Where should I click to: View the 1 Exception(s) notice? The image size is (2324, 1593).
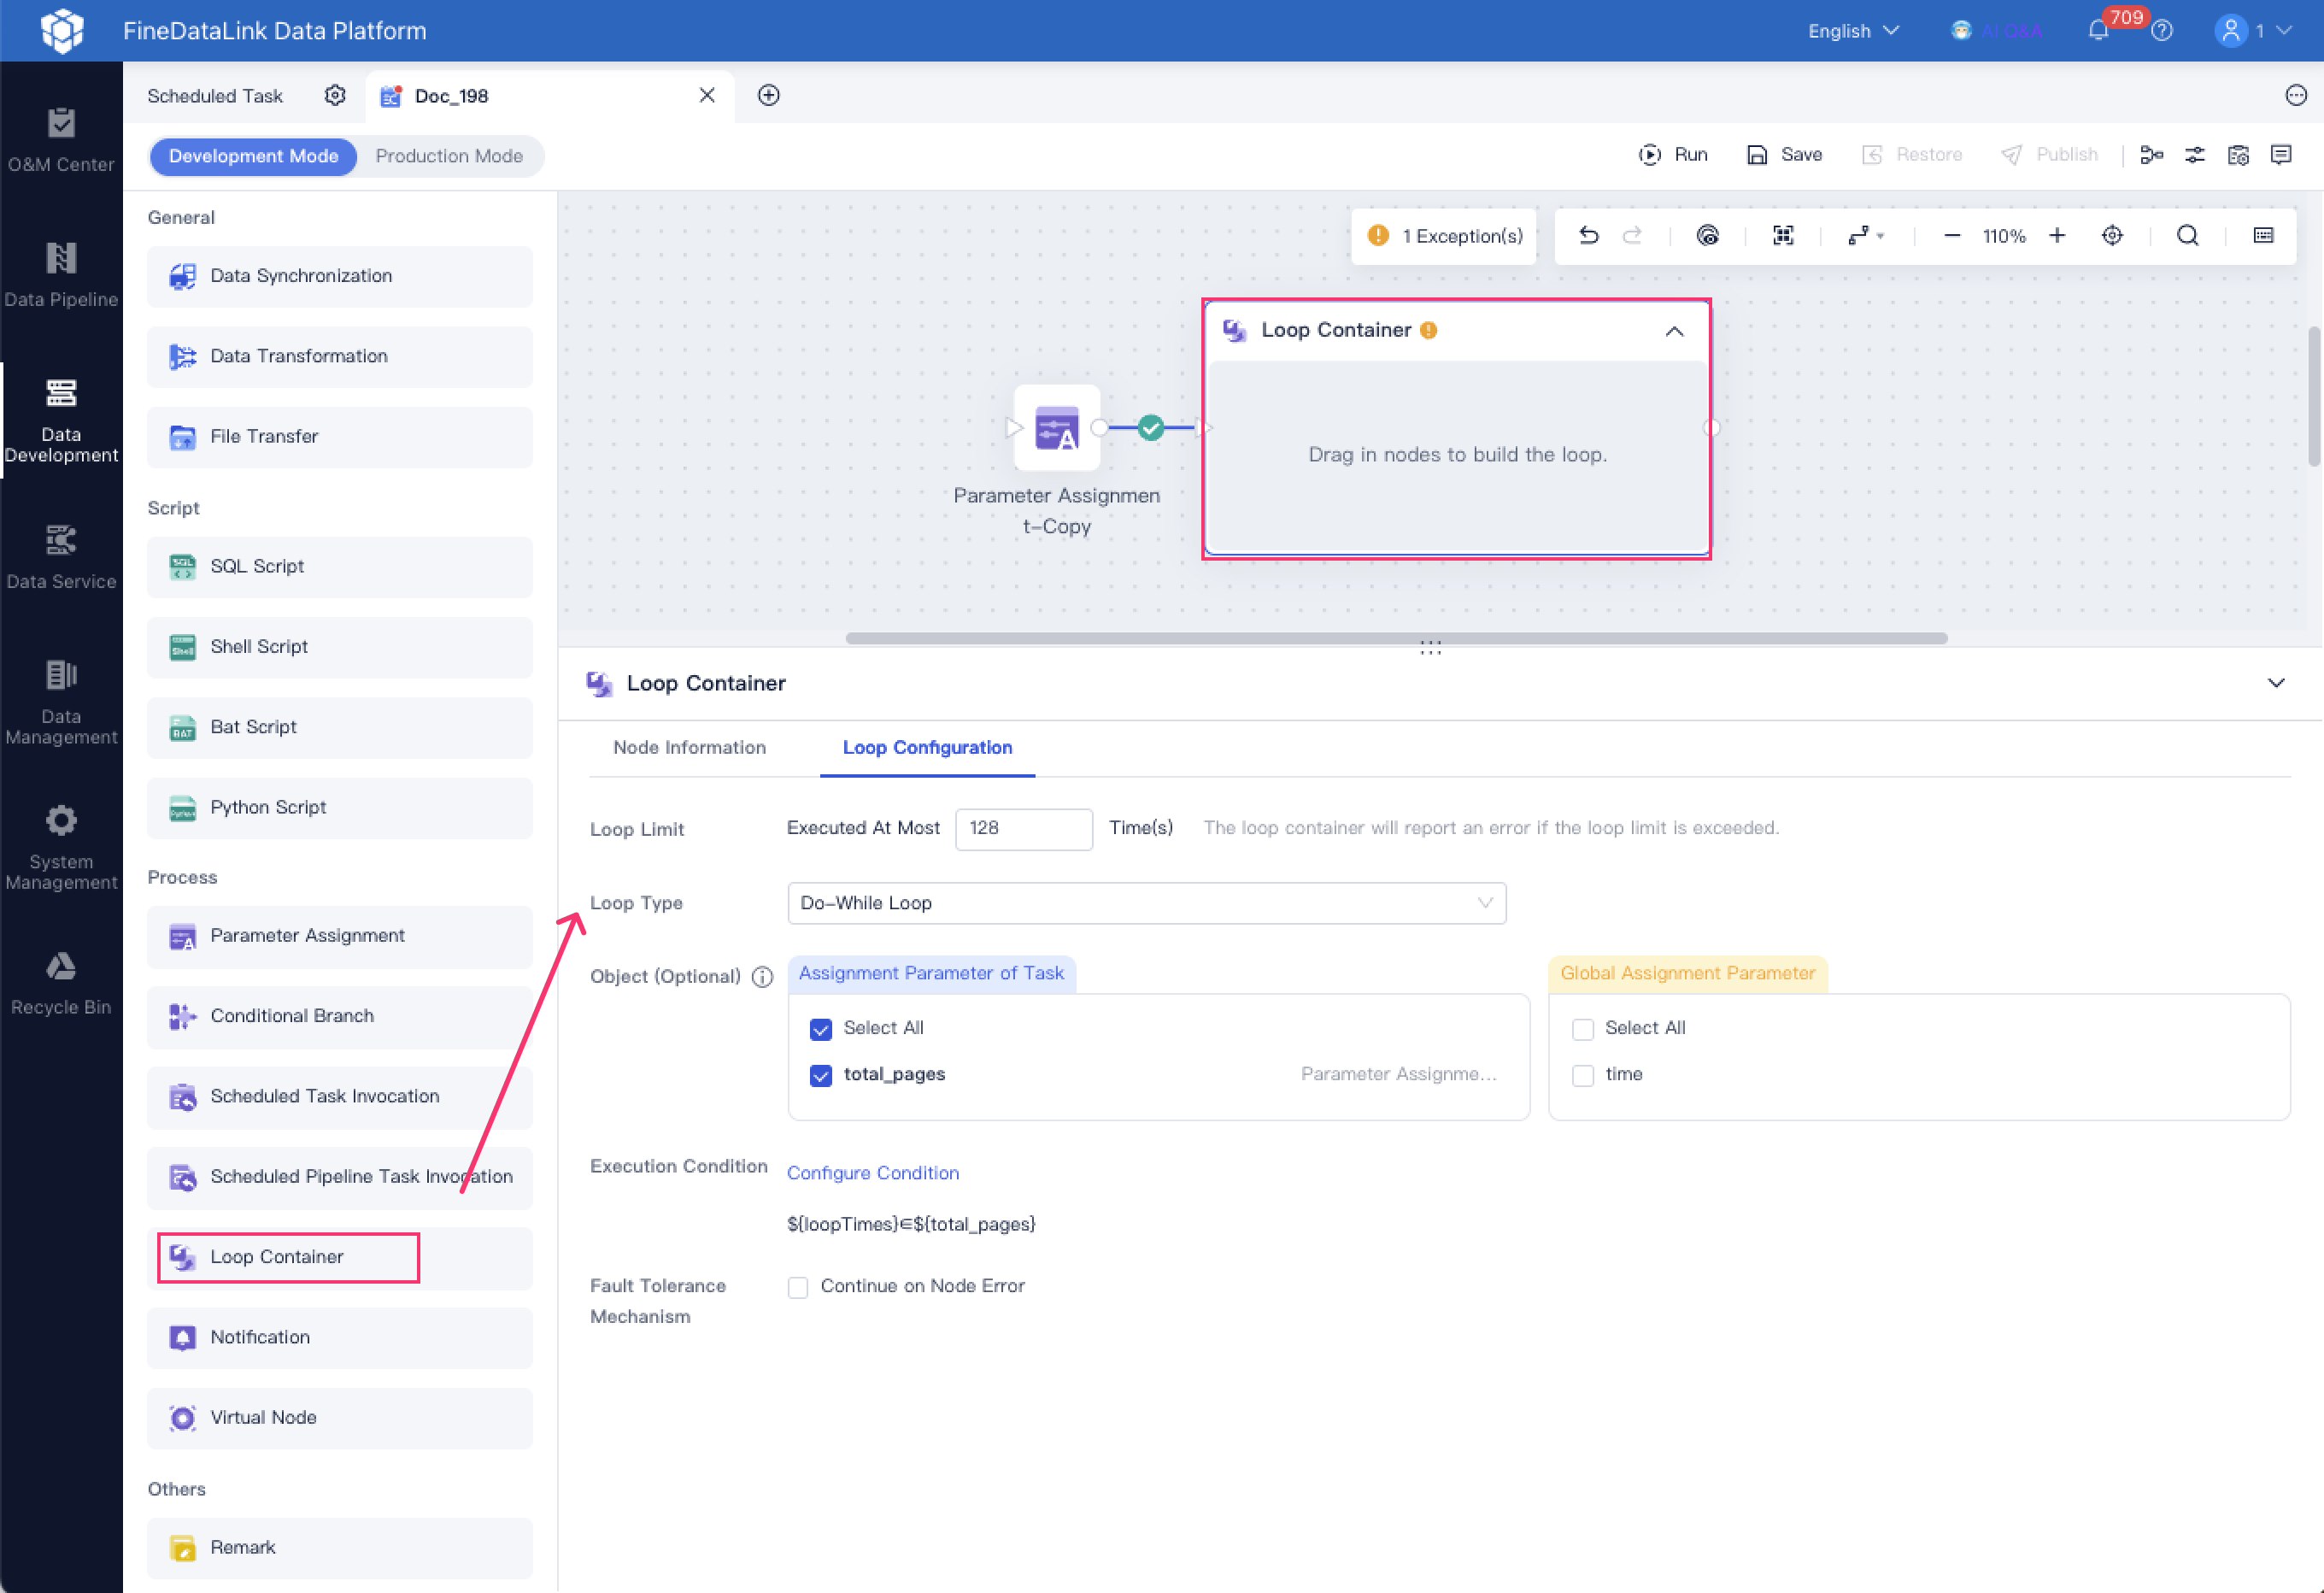1444,235
